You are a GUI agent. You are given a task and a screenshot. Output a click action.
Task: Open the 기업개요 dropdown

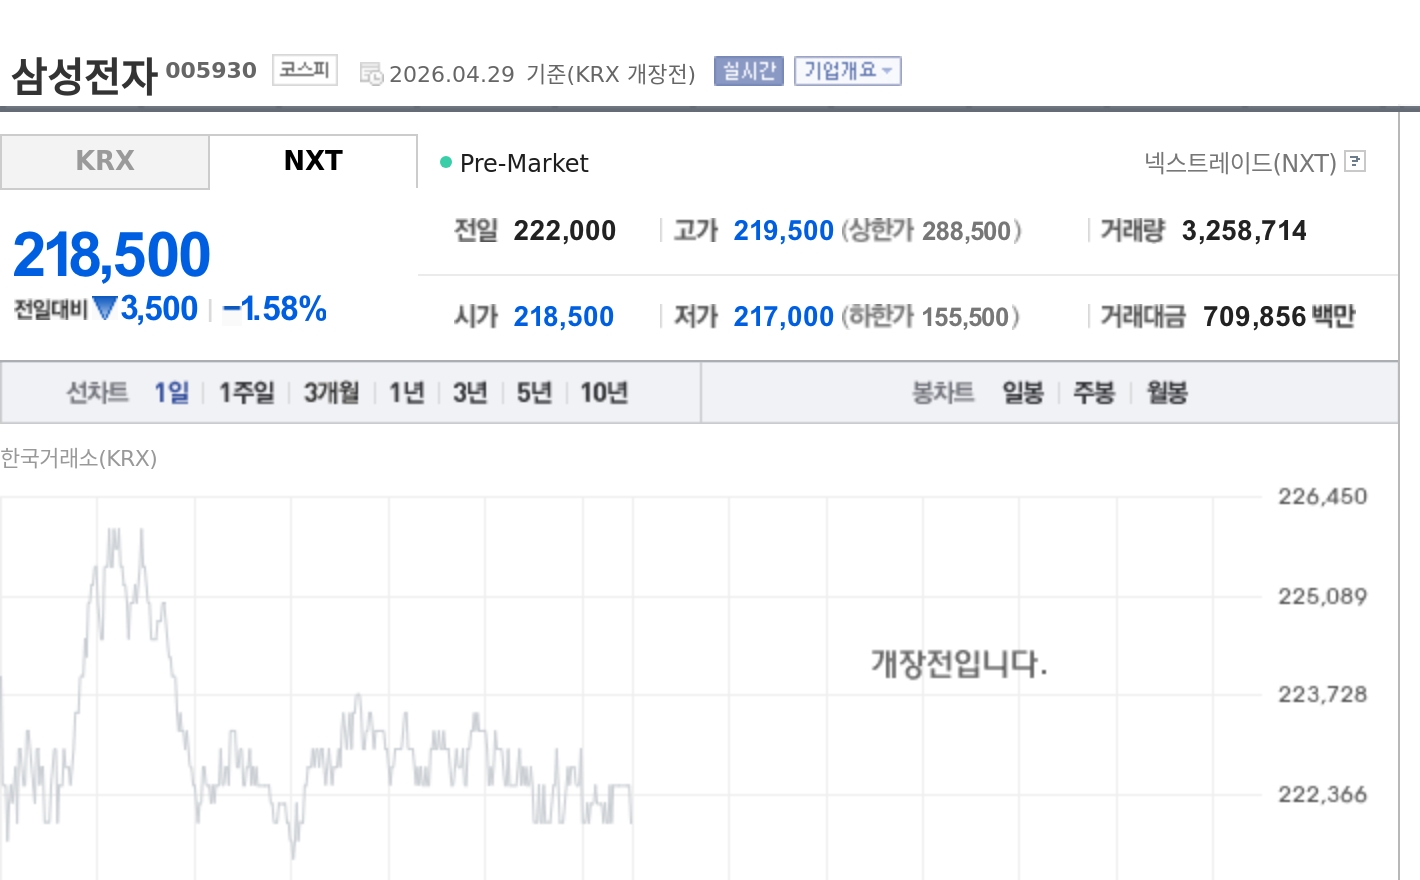tap(847, 71)
